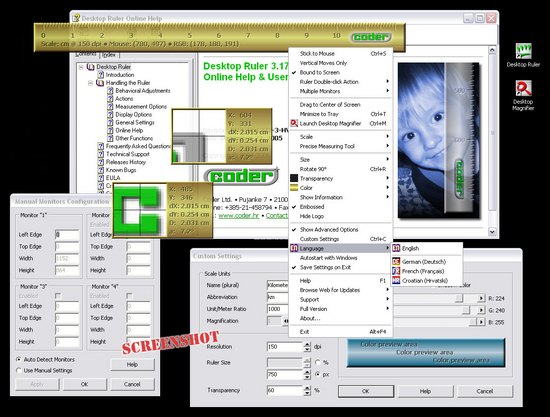Viewport: 550px width, 417px height.
Task: Click the Croatian flag icon in the language submenu
Action: pyautogui.click(x=396, y=281)
